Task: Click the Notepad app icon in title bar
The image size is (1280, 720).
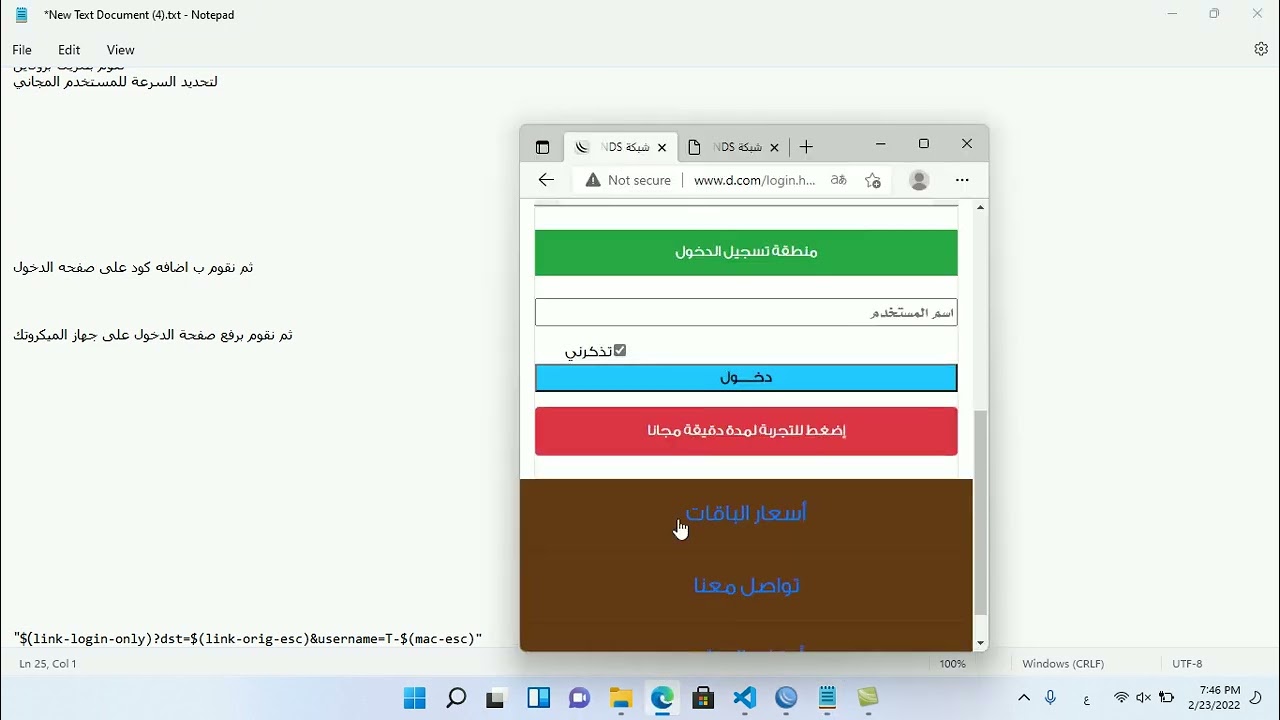Action: click(x=21, y=15)
